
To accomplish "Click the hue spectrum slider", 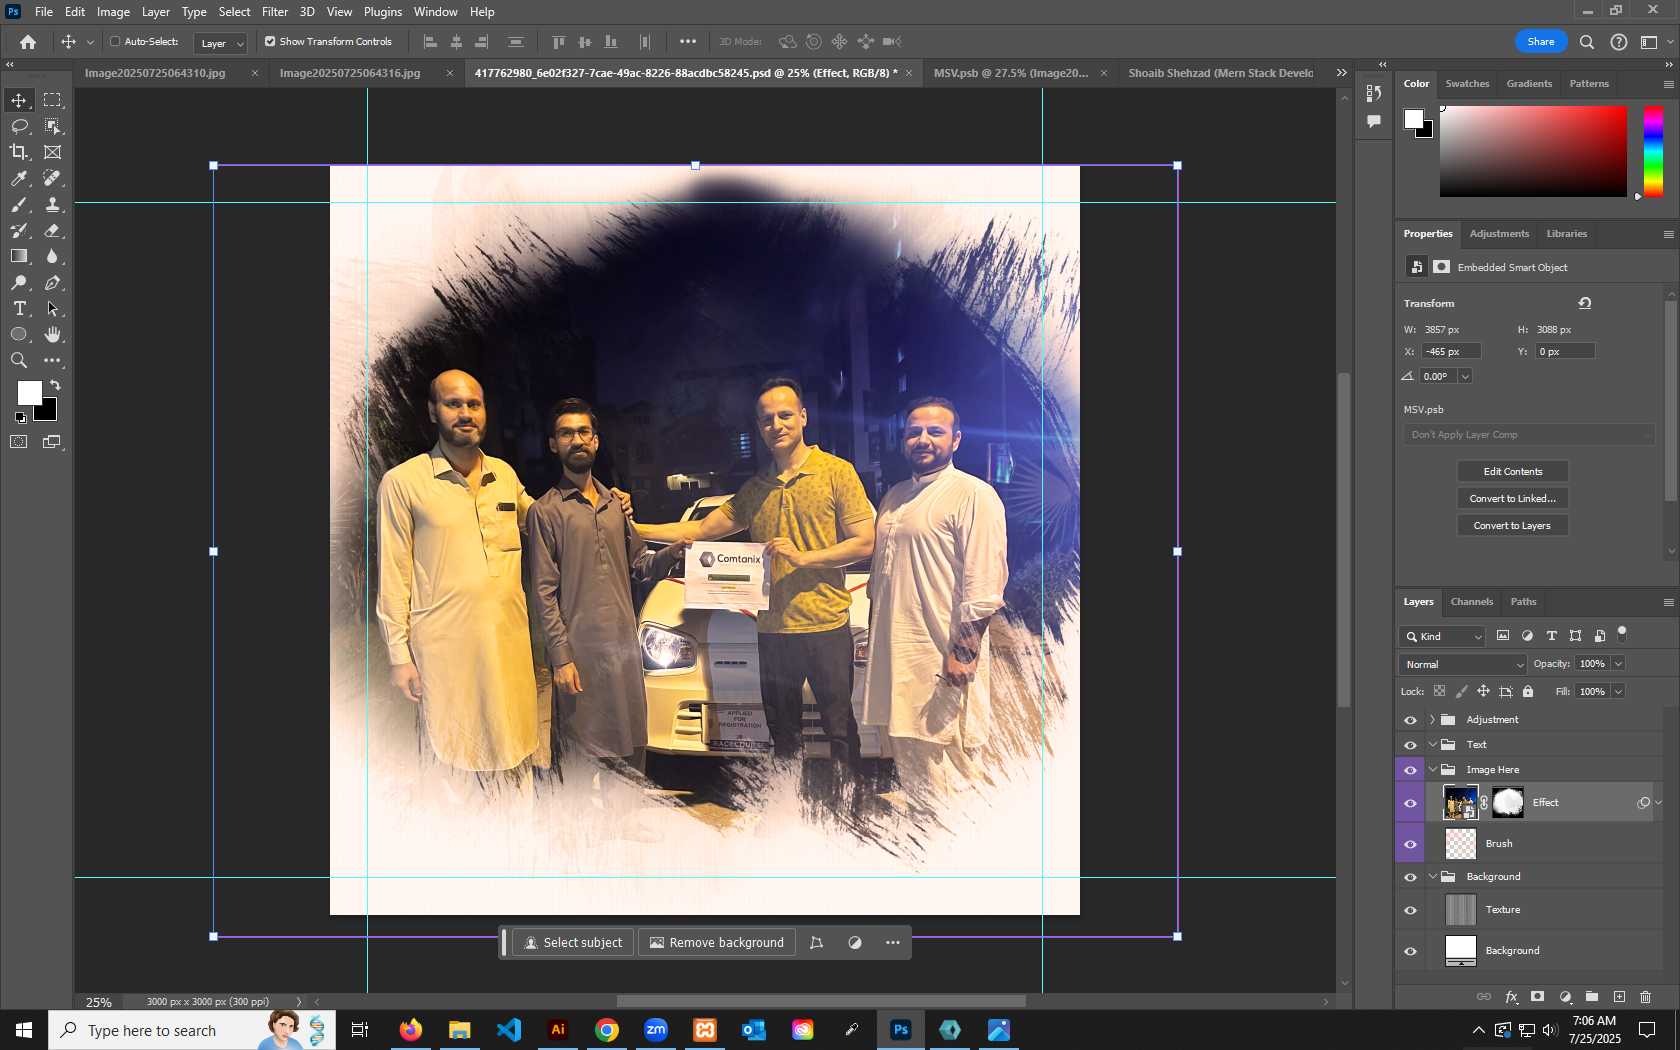I will (x=1654, y=152).
